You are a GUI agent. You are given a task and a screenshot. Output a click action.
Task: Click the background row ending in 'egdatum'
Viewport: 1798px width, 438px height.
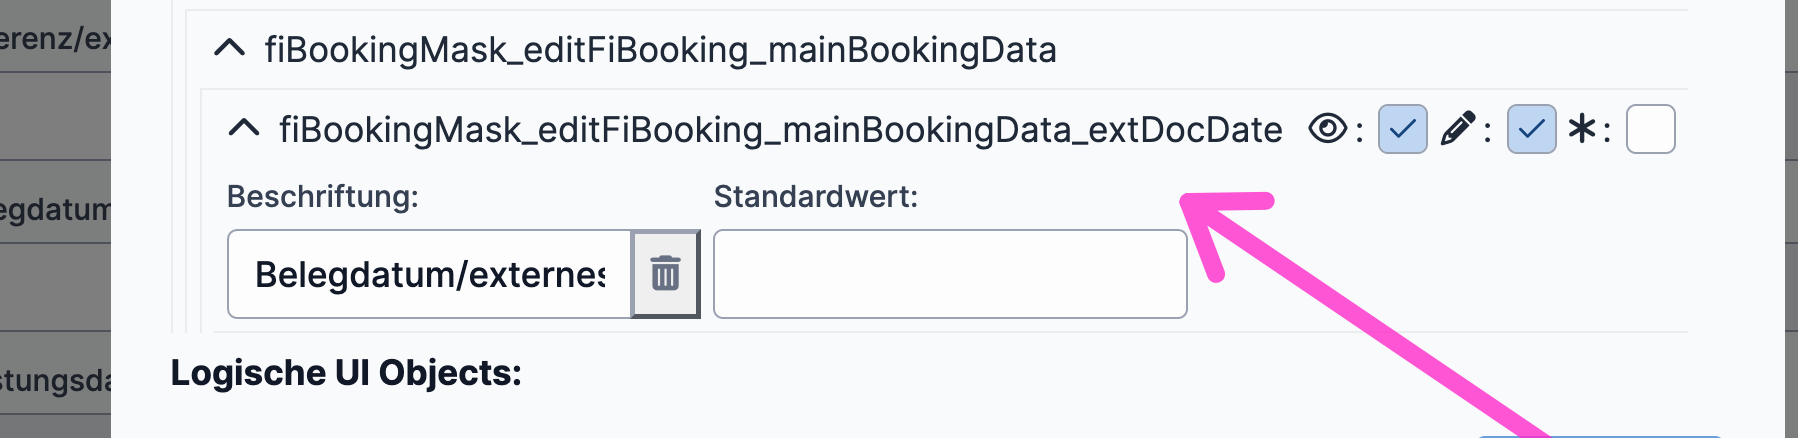pyautogui.click(x=55, y=210)
